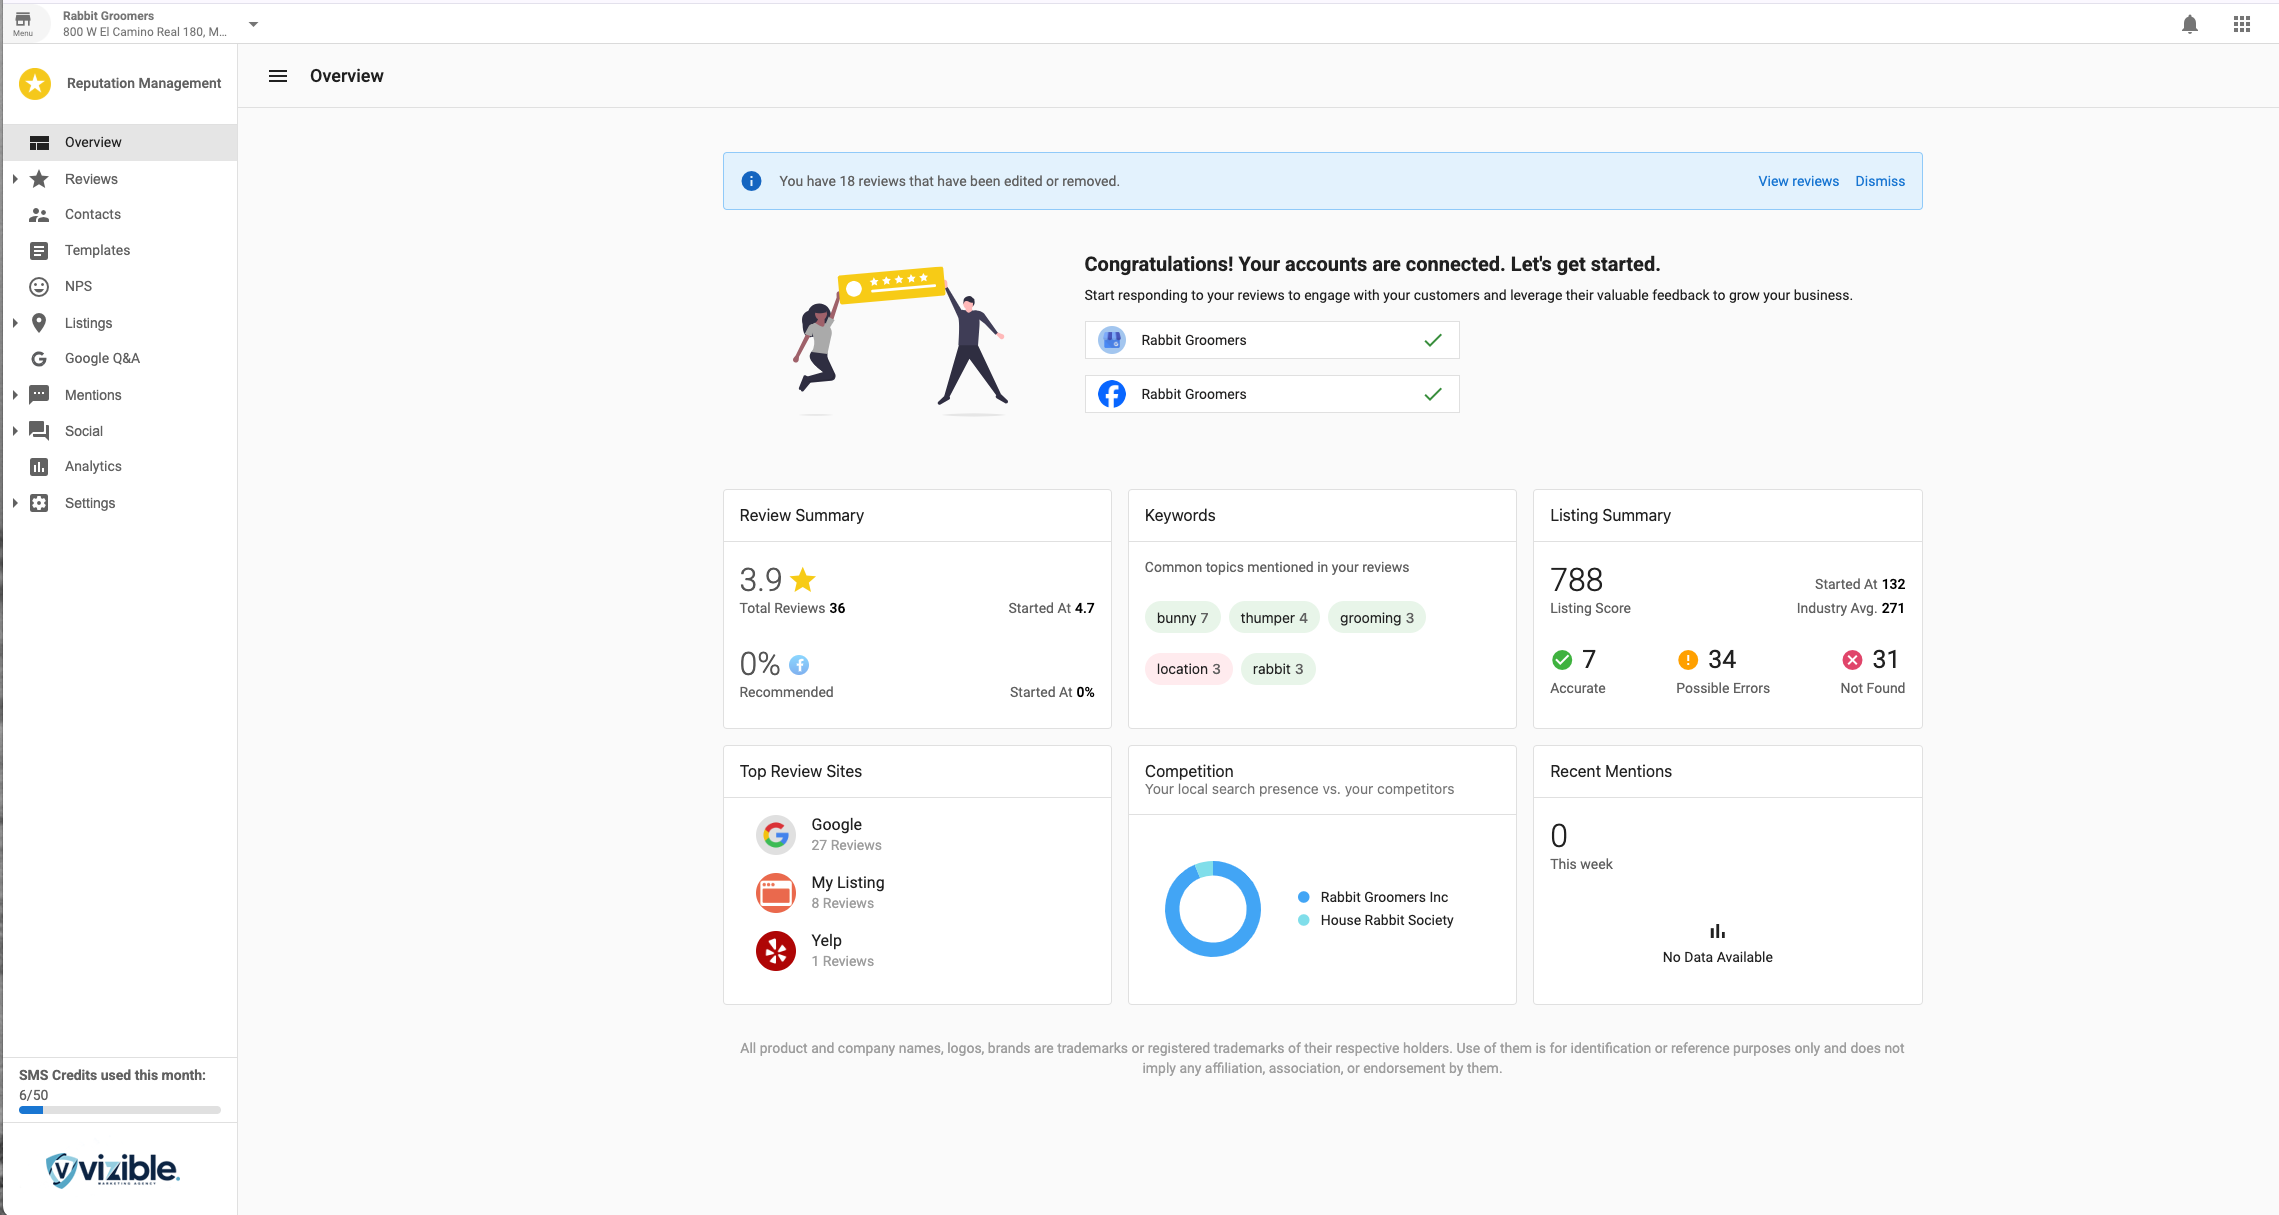Click the SMS credits progress bar
The height and width of the screenshot is (1215, 2279).
(x=120, y=1110)
